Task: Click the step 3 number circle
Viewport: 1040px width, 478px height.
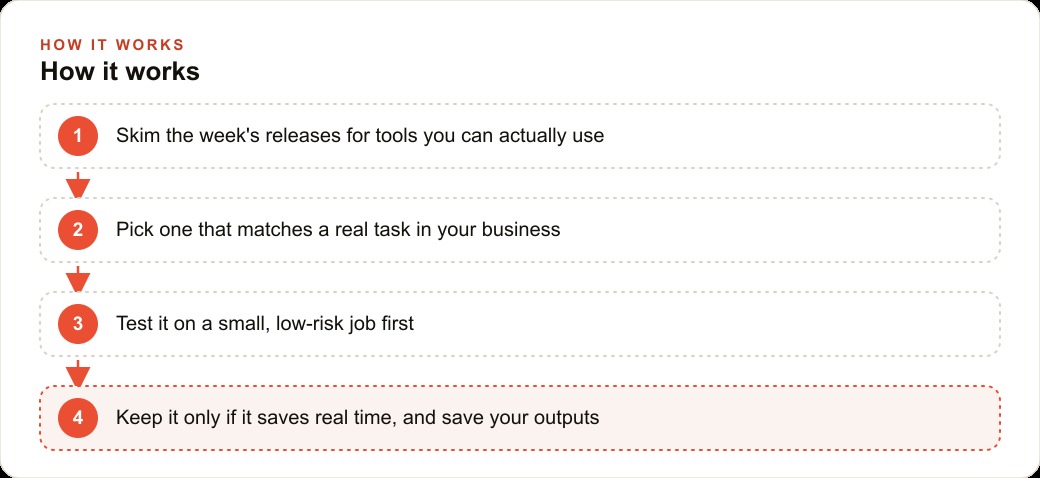Action: coord(78,324)
